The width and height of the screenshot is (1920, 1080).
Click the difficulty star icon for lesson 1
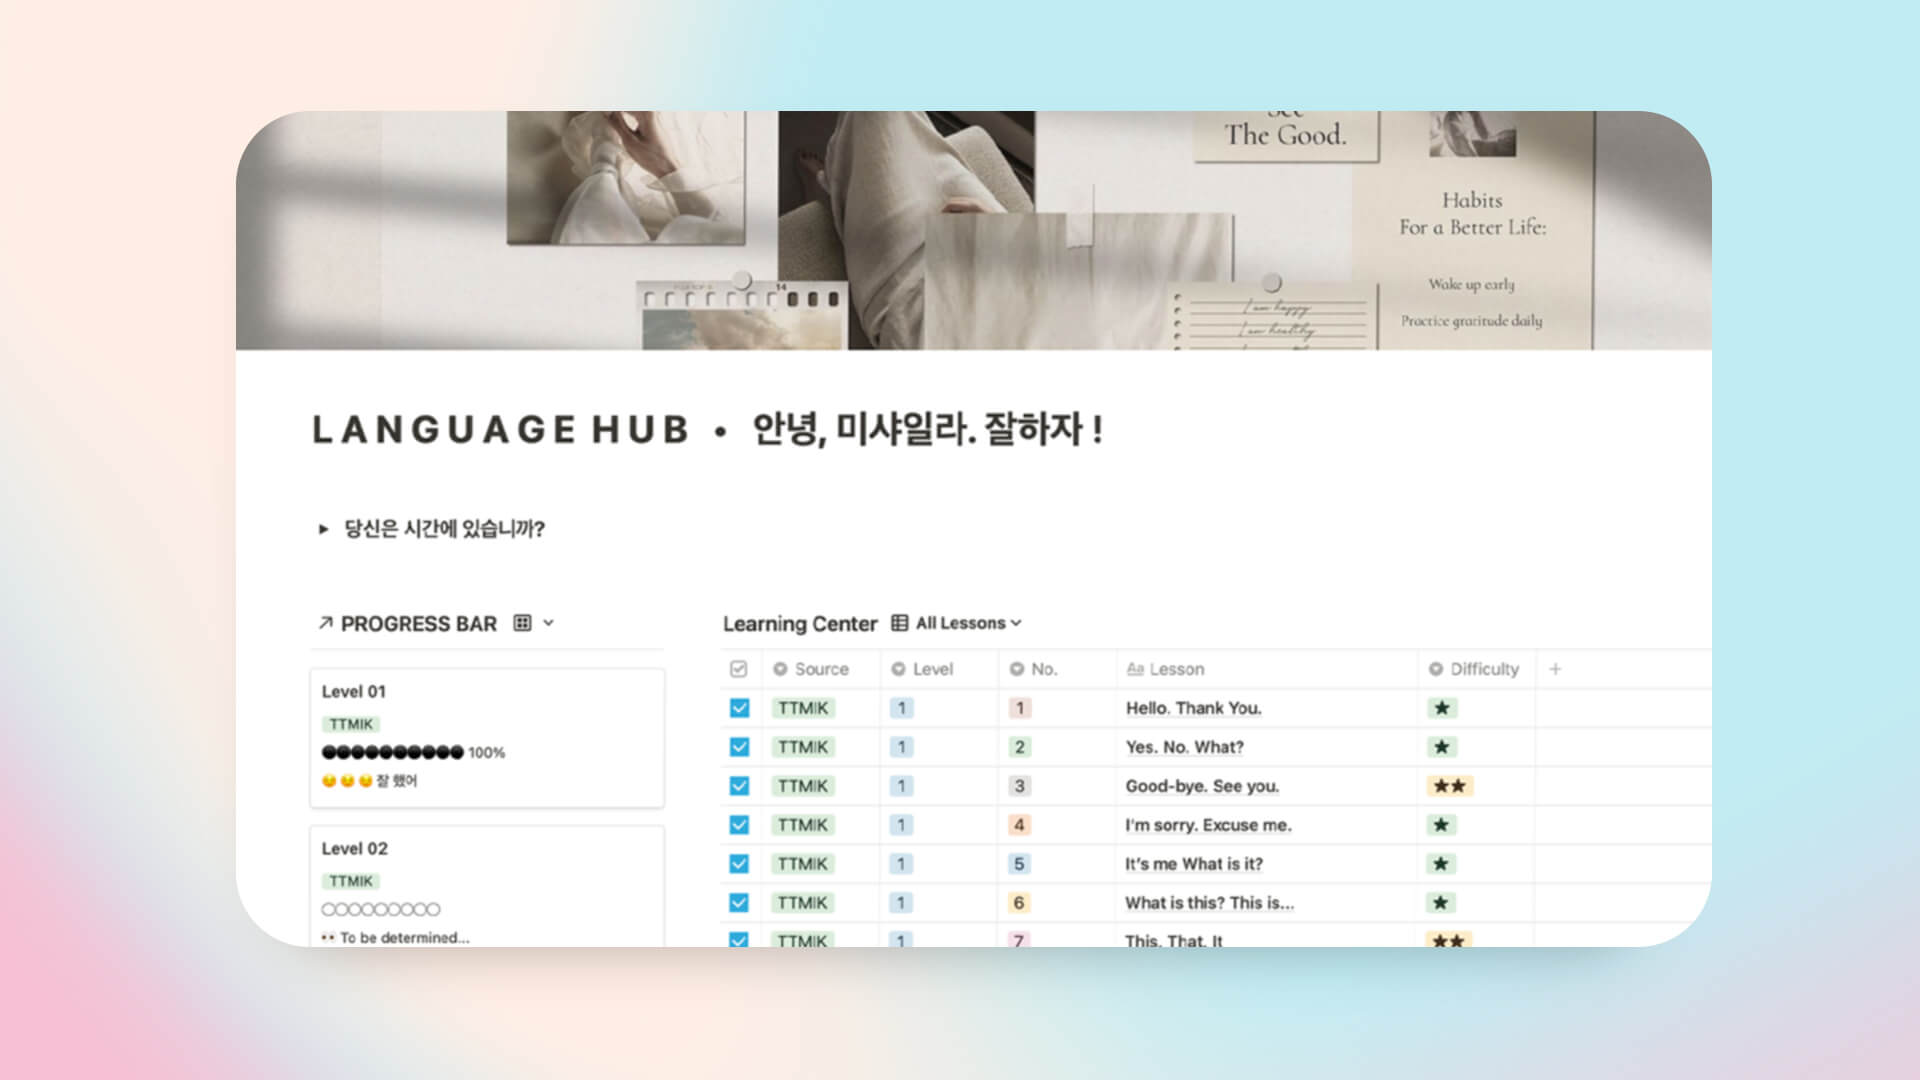click(x=1441, y=708)
